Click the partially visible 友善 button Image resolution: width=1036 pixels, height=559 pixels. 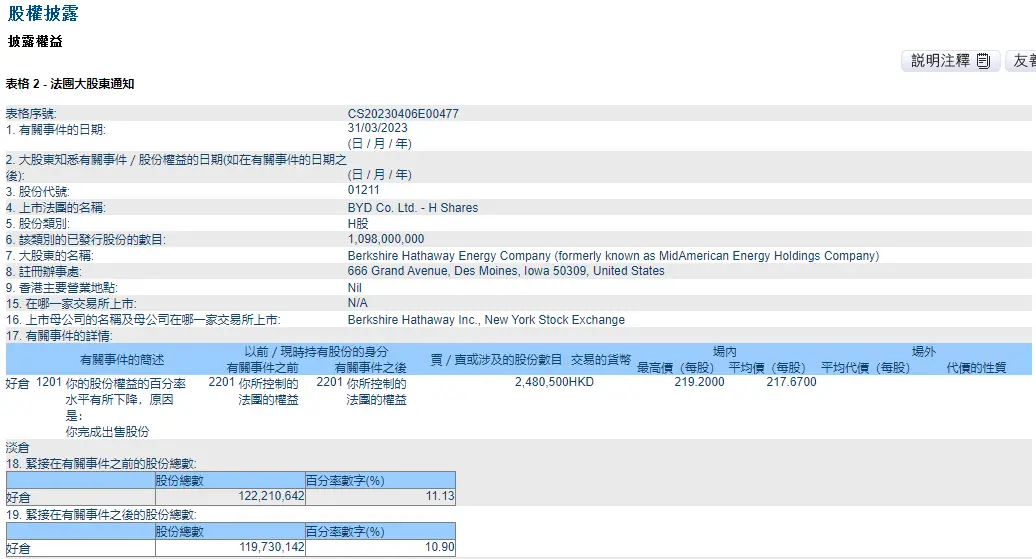click(1021, 61)
